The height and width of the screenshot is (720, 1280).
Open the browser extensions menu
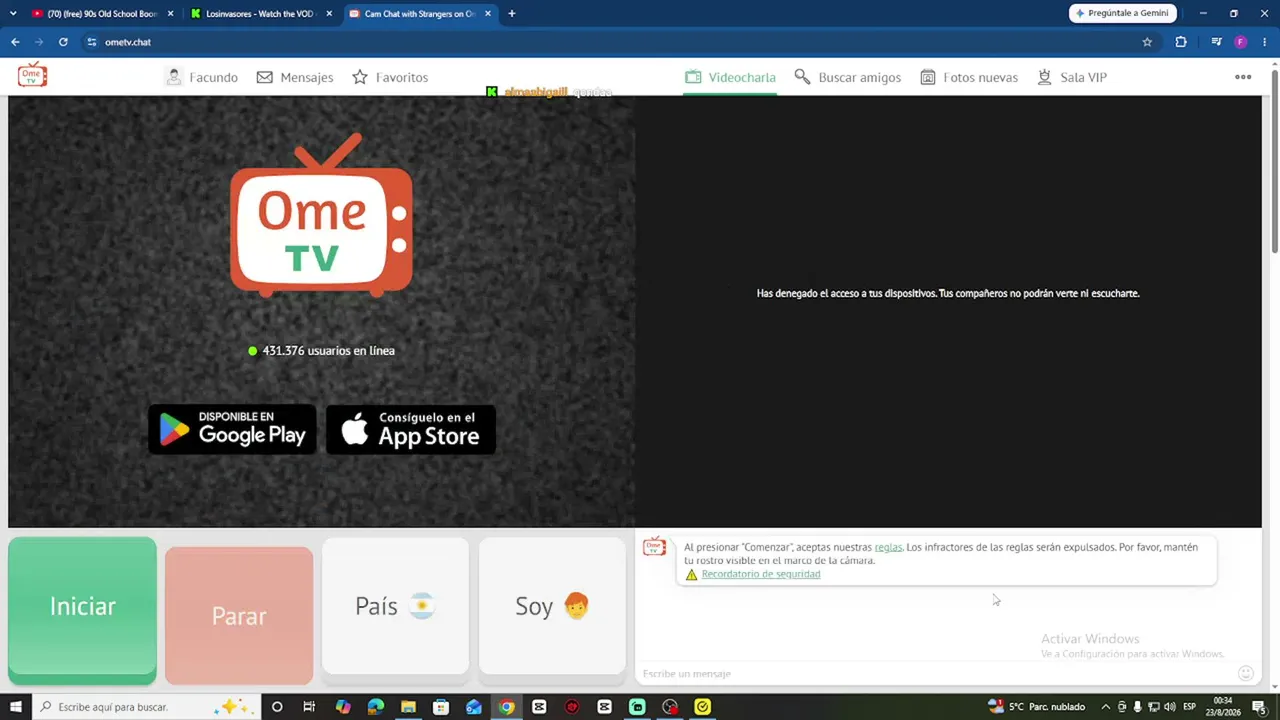click(x=1181, y=42)
